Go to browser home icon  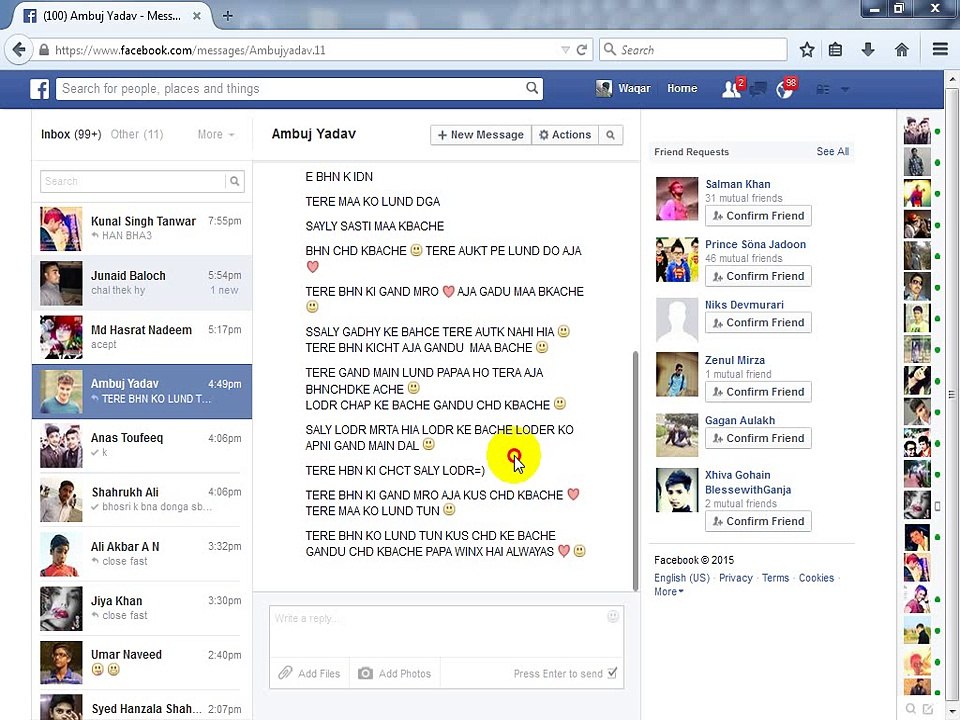pos(902,50)
